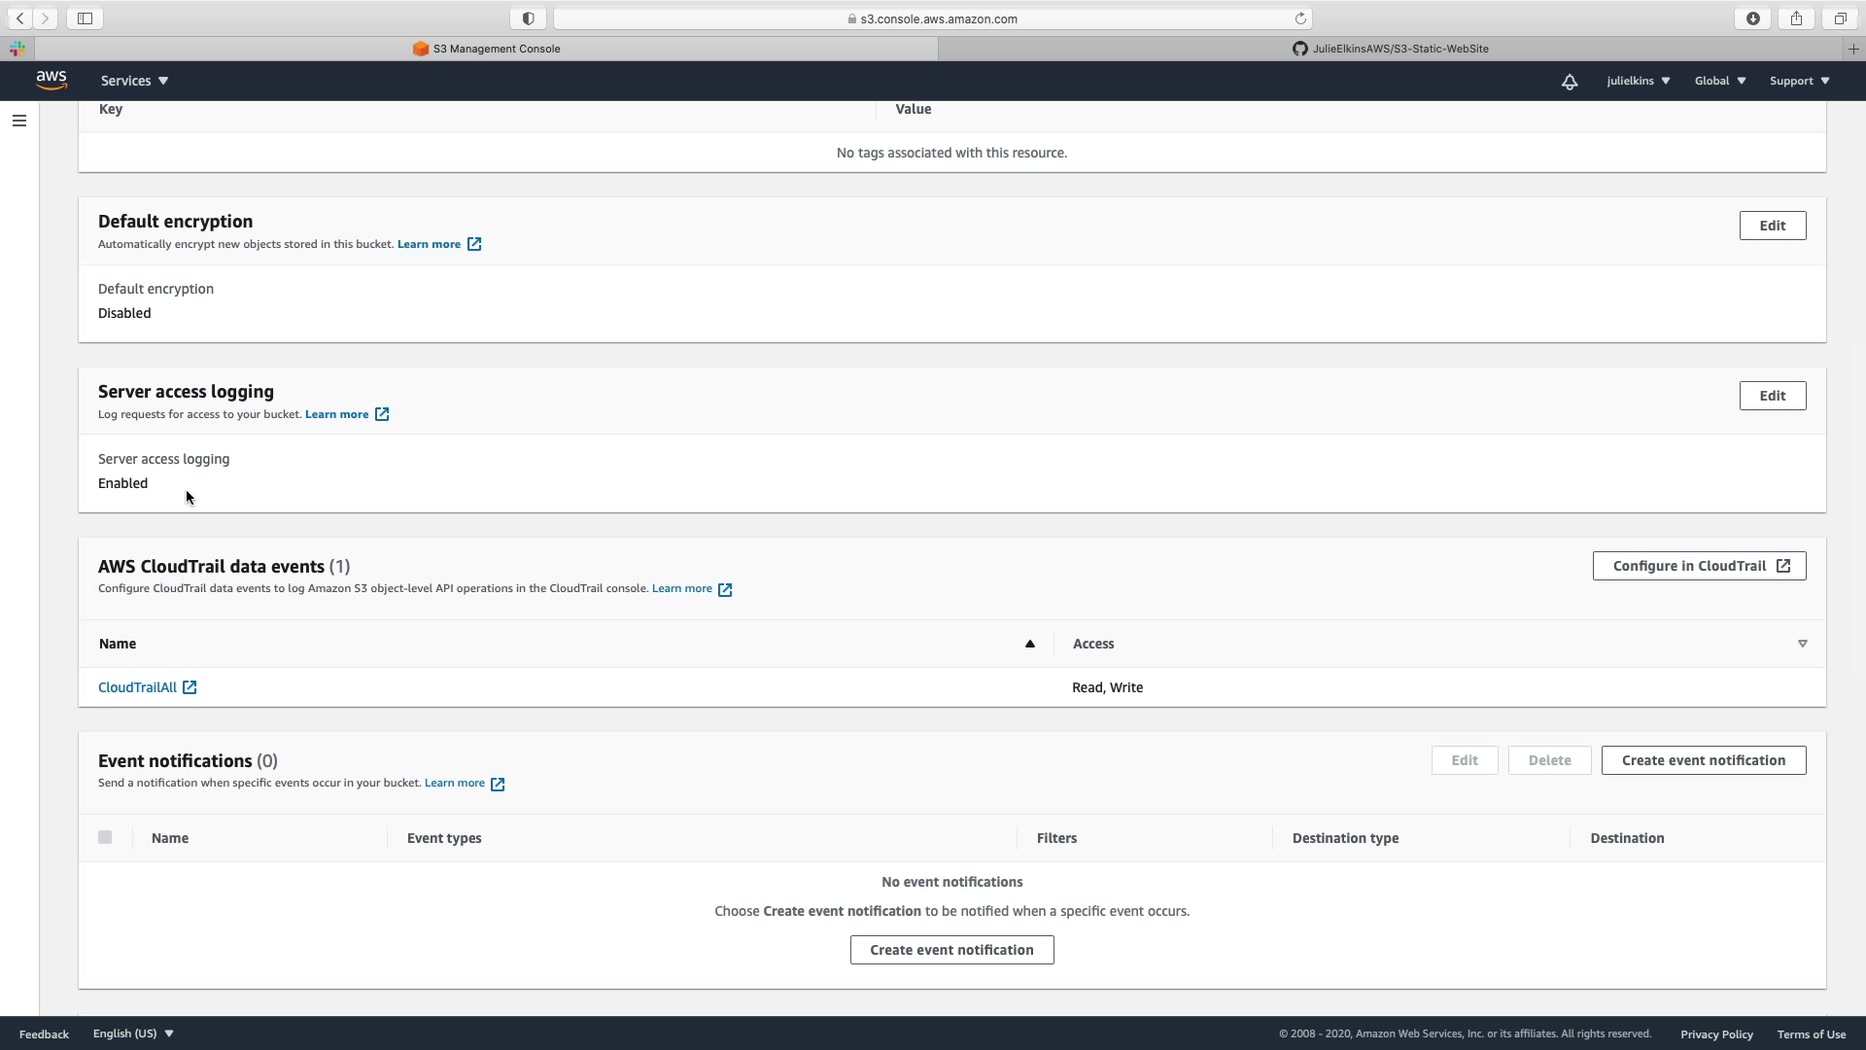Change language from English (US) dropdown
The image size is (1866, 1050).
[133, 1033]
